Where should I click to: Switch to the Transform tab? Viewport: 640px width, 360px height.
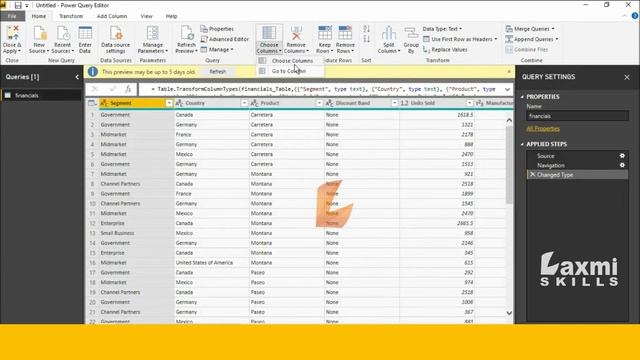[x=71, y=16]
